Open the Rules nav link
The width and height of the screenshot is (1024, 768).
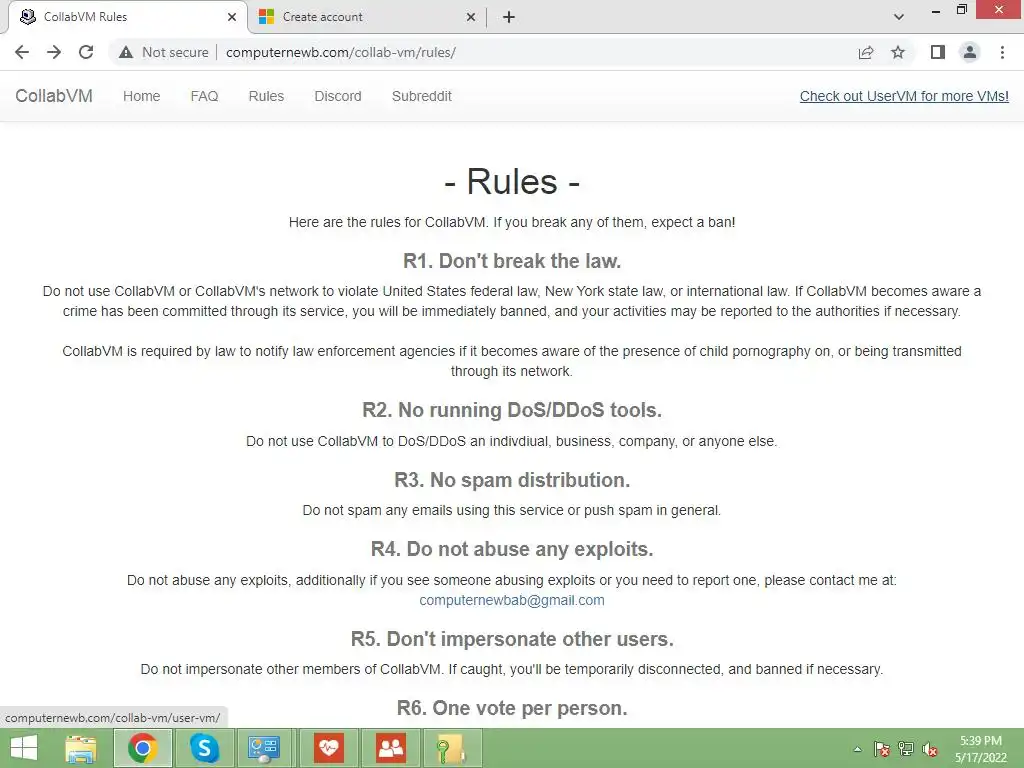pyautogui.click(x=266, y=96)
